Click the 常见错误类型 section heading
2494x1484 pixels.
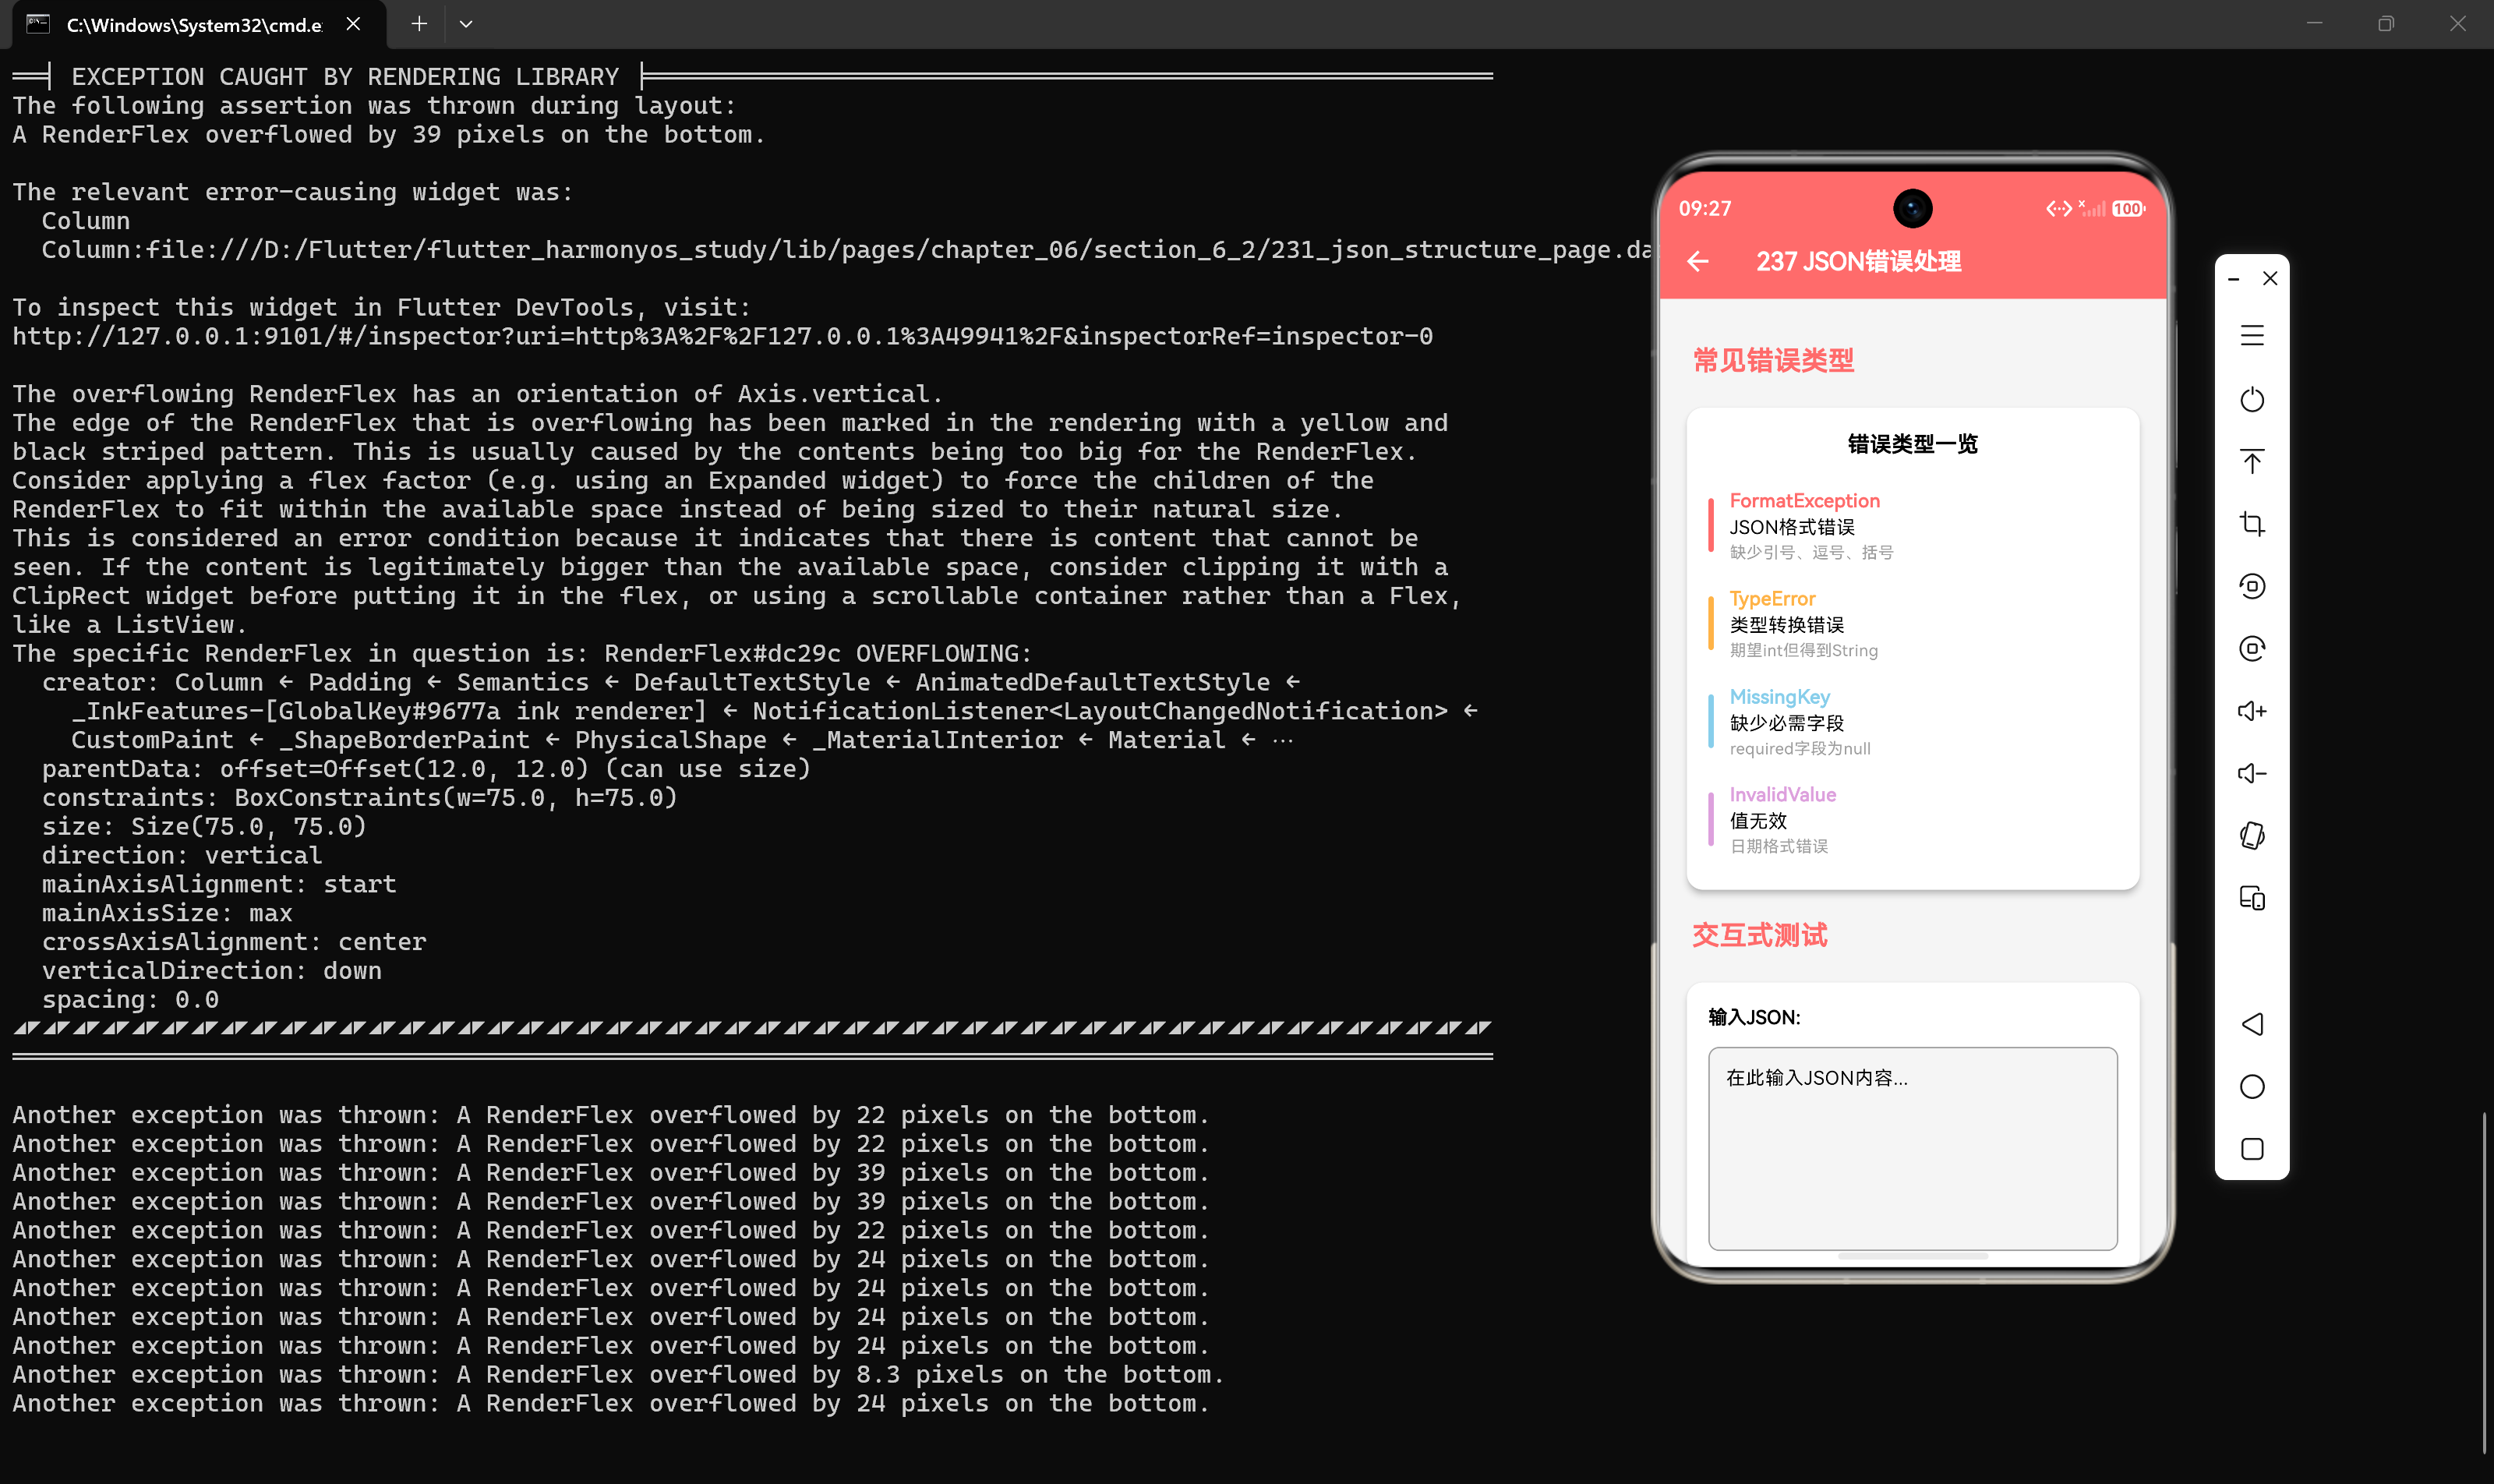point(1773,361)
